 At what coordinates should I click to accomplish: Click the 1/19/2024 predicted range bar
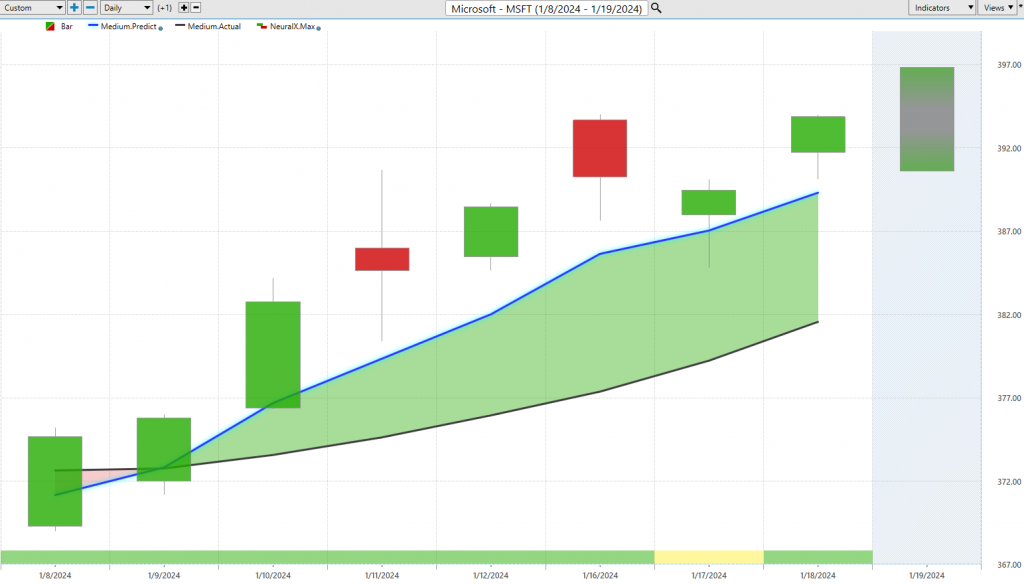[x=926, y=119]
